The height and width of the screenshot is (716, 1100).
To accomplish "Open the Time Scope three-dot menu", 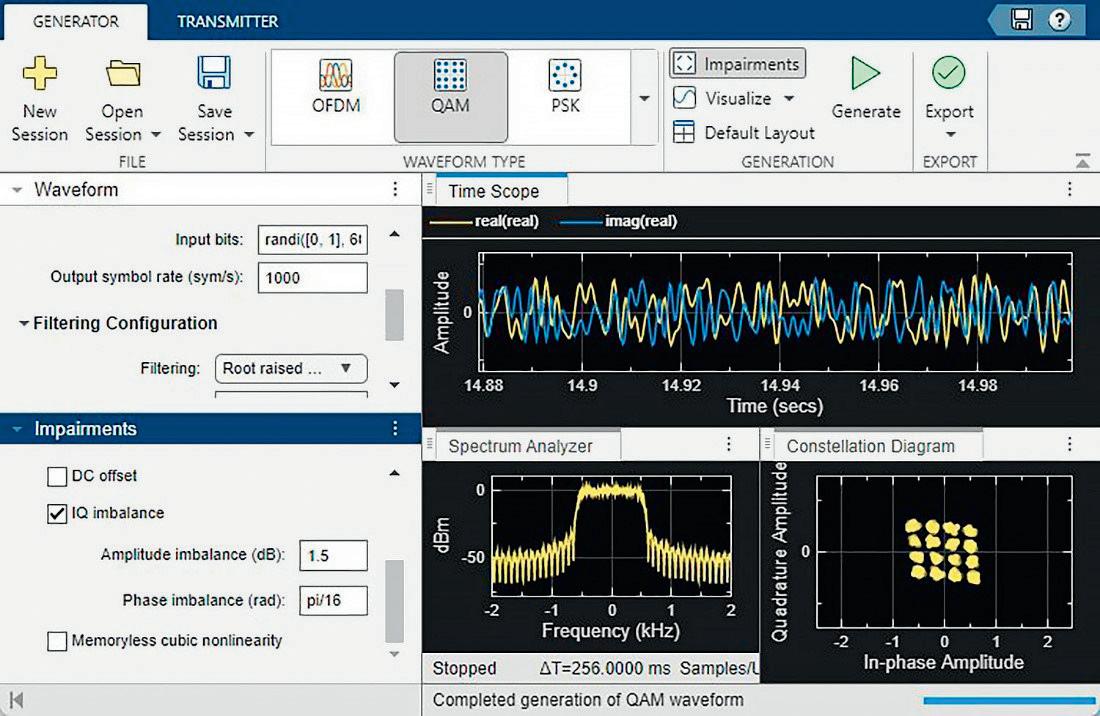I will pyautogui.click(x=1069, y=189).
